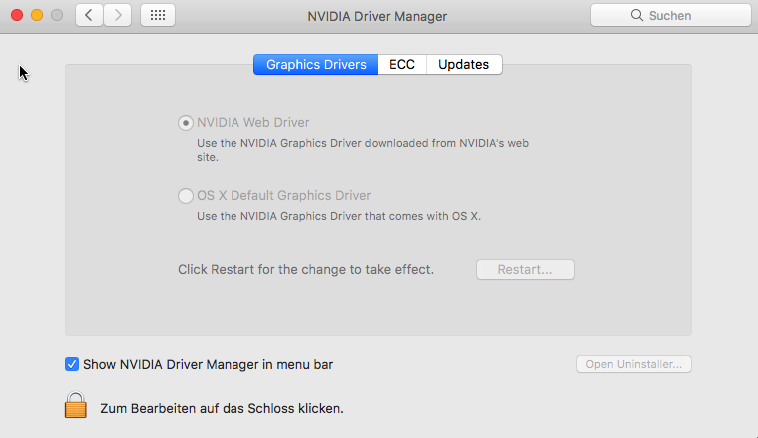Click the padlock icon to unlock settings
The height and width of the screenshot is (438, 758).
[x=76, y=405]
